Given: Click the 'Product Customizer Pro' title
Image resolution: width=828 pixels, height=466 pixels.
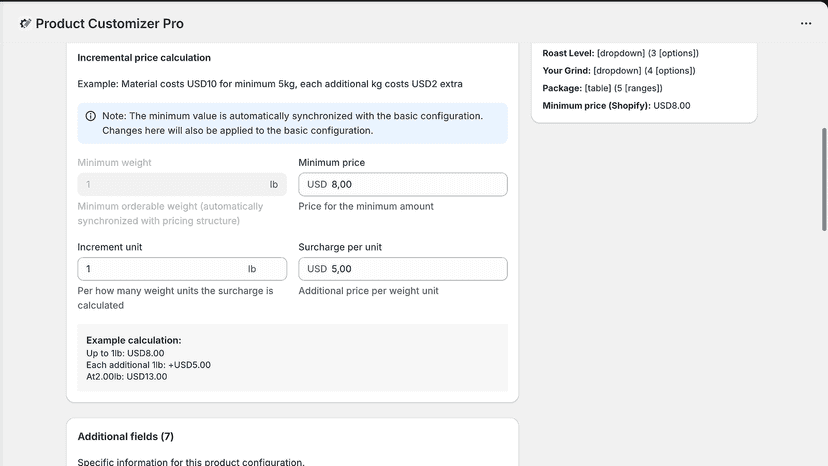Looking at the screenshot, I should tap(110, 23).
